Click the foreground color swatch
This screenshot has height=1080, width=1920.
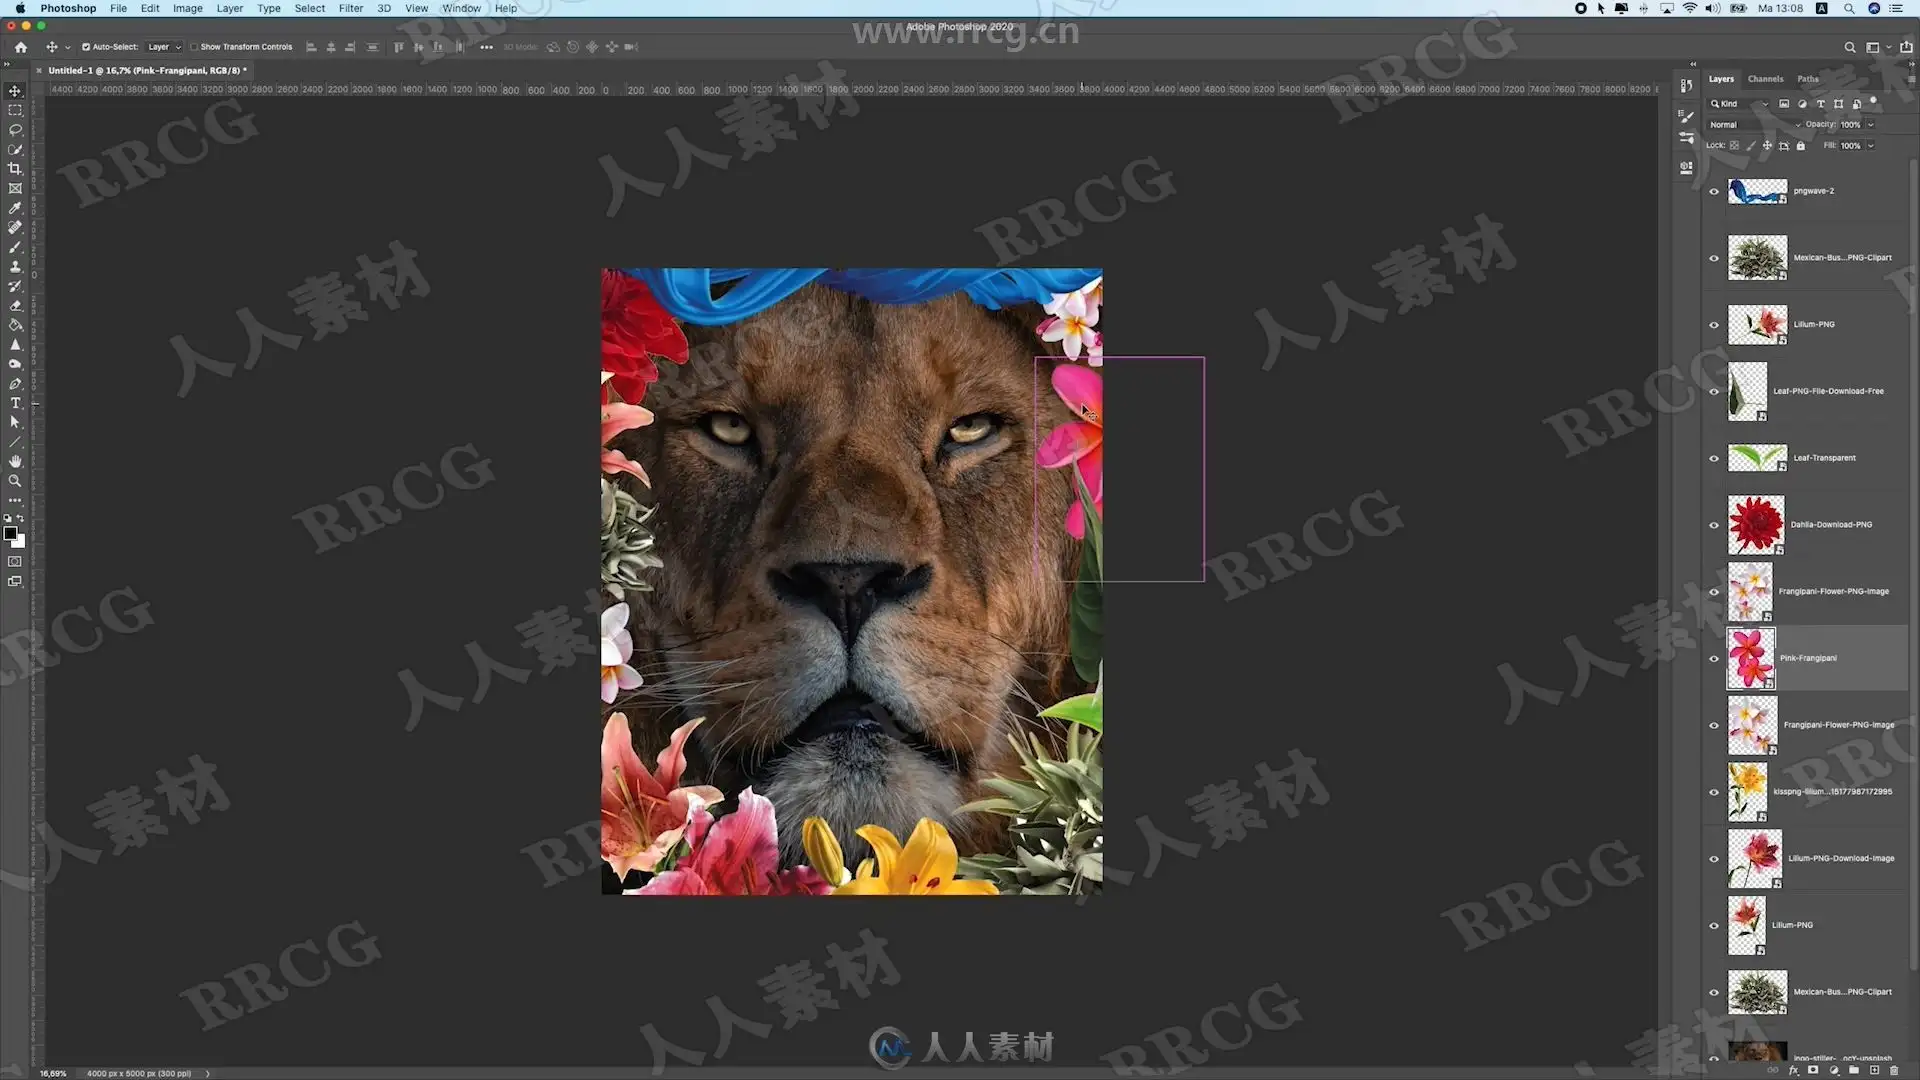[x=11, y=534]
